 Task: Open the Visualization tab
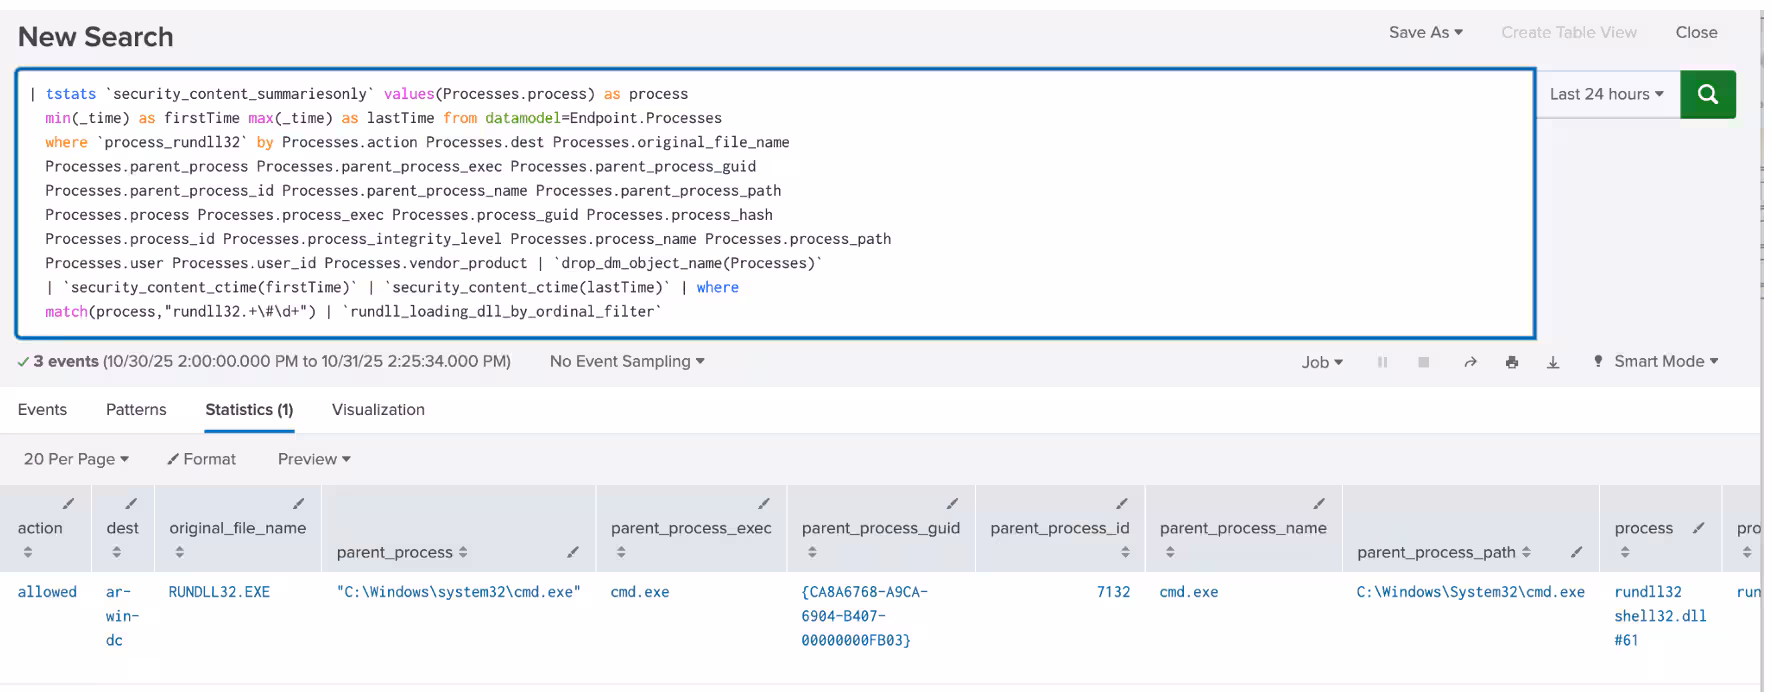coord(378,410)
